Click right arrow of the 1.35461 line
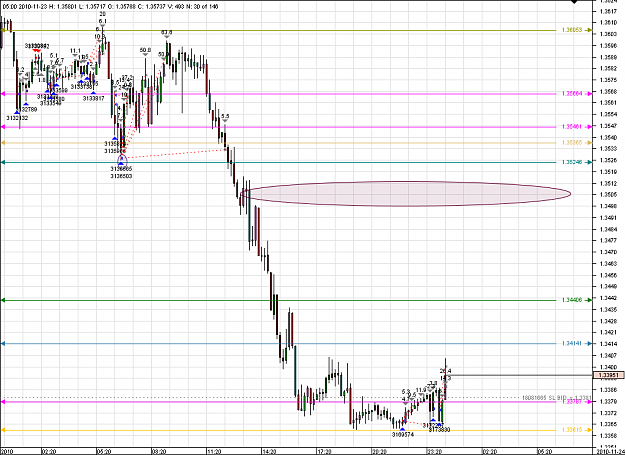The height and width of the screenshot is (455, 625). click(589, 127)
